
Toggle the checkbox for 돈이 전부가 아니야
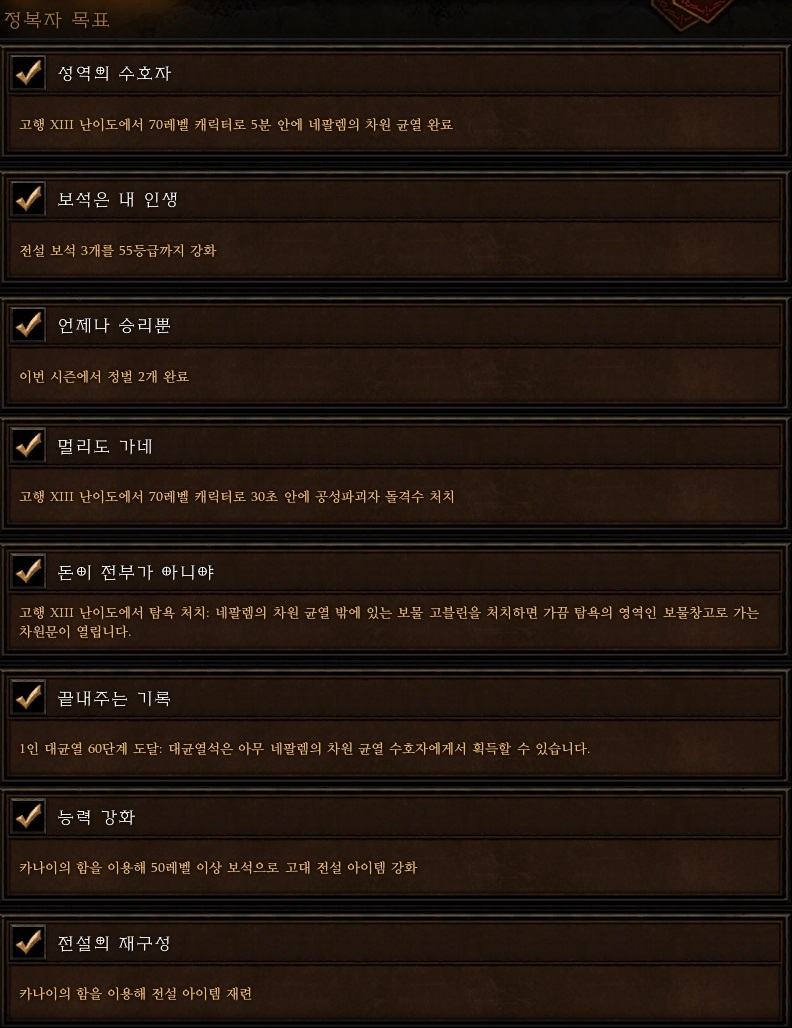[28, 571]
